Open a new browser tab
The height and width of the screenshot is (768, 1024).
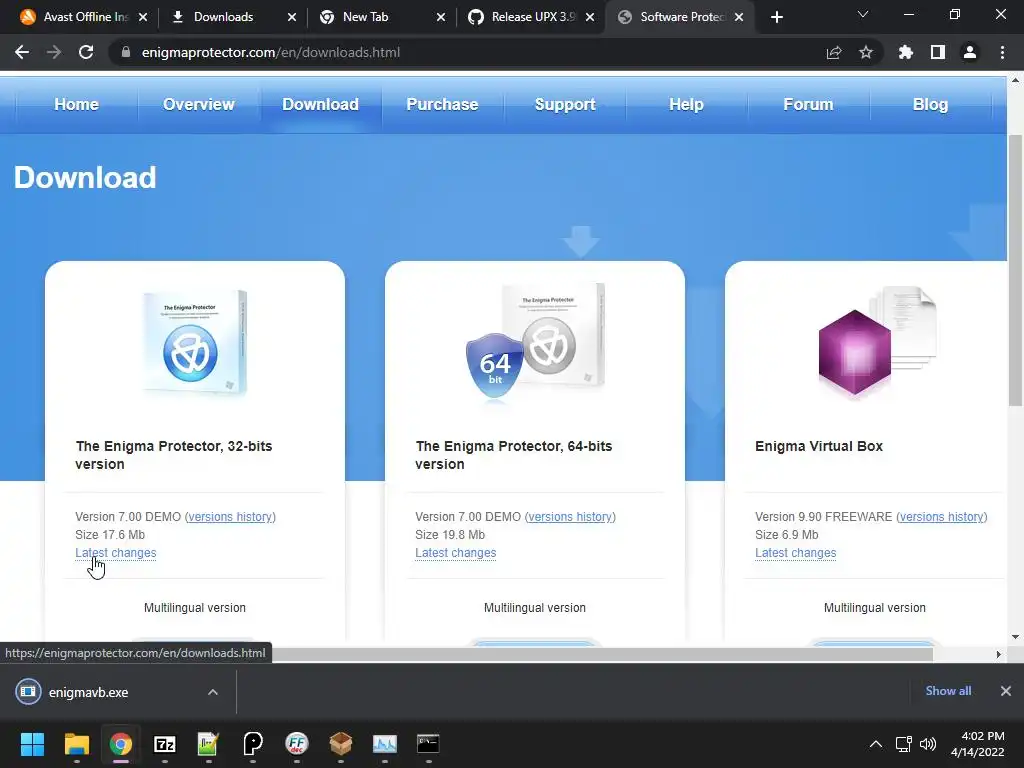point(776,17)
